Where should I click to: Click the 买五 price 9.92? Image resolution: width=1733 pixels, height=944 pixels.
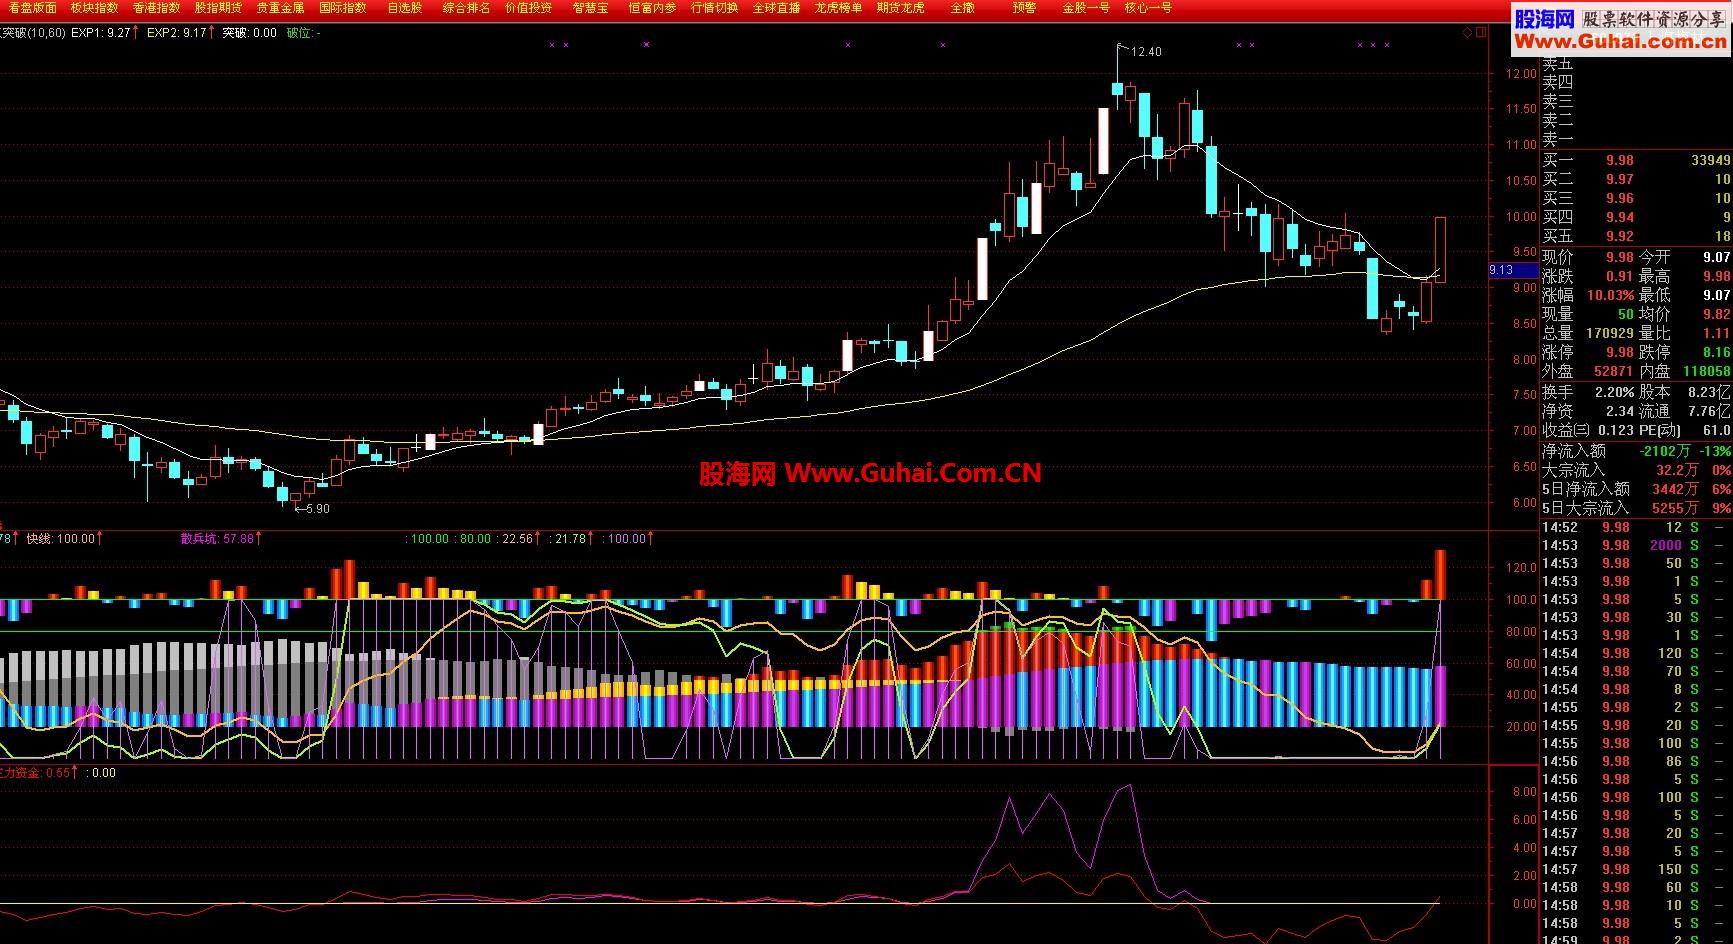coord(1620,236)
